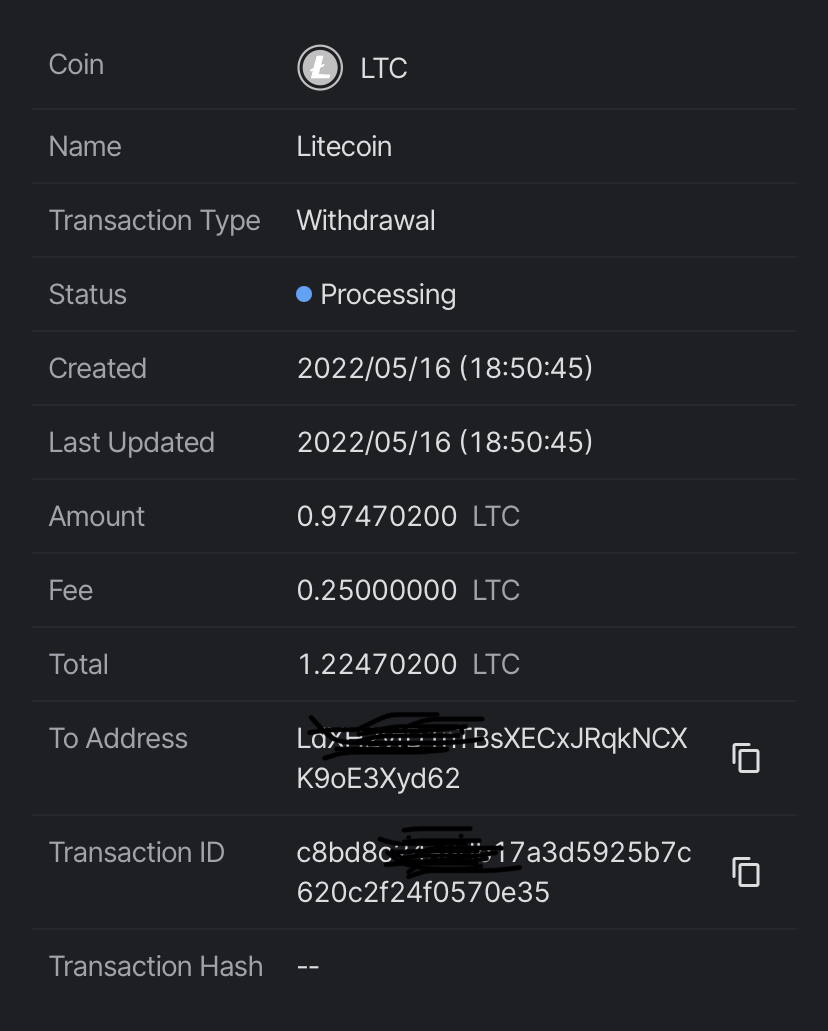Screen dimensions: 828x1031
Task: Click the Litecoin coin logo
Action: 320,67
